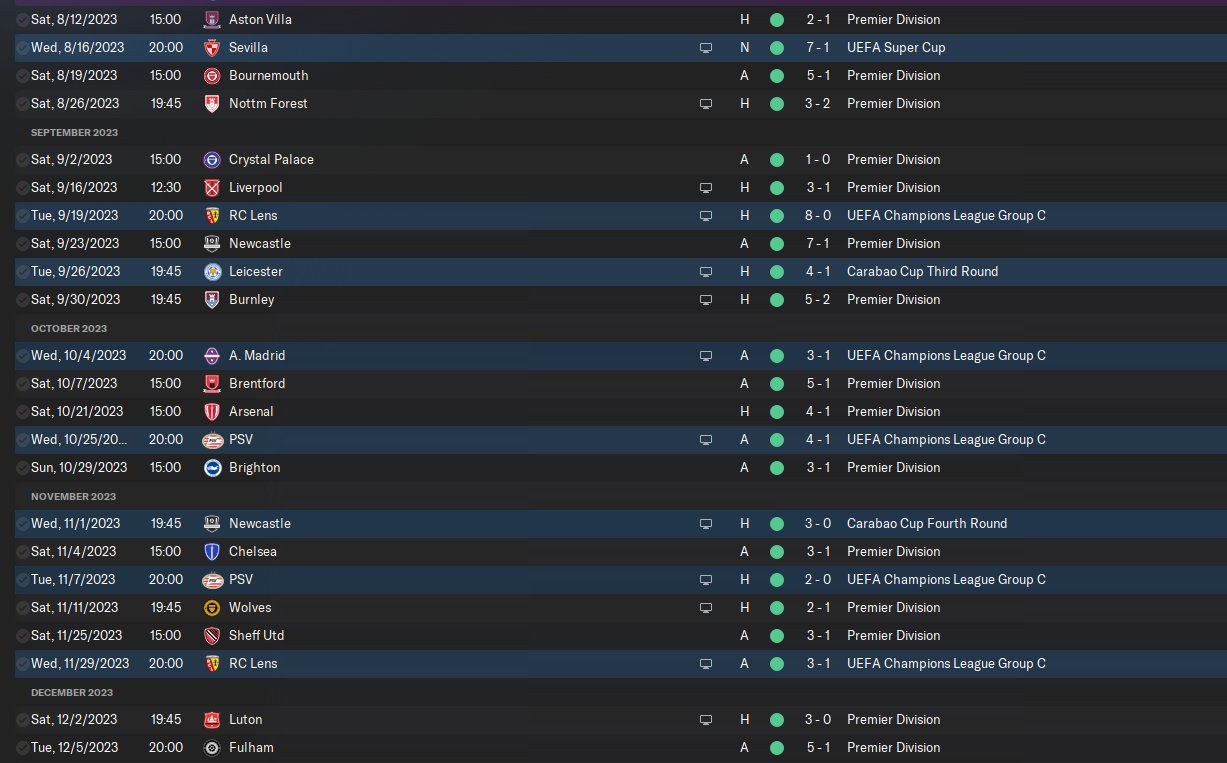Screen dimensions: 1227x763
Task: Click the Leicester club badge icon
Action: [211, 271]
